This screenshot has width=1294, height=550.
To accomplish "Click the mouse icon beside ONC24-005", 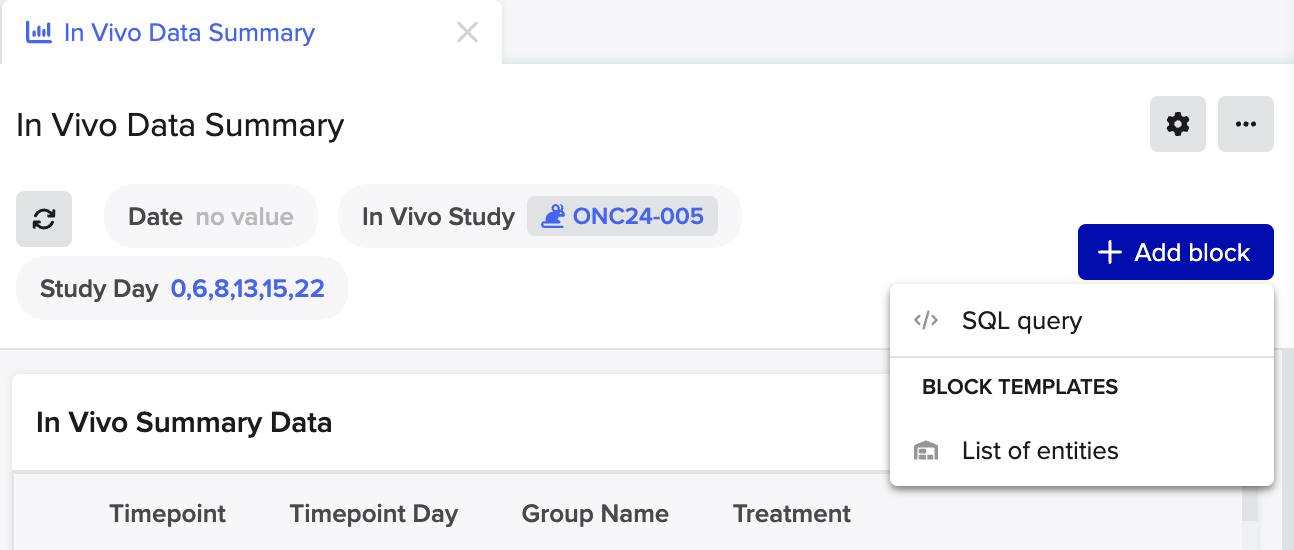I will 552,216.
